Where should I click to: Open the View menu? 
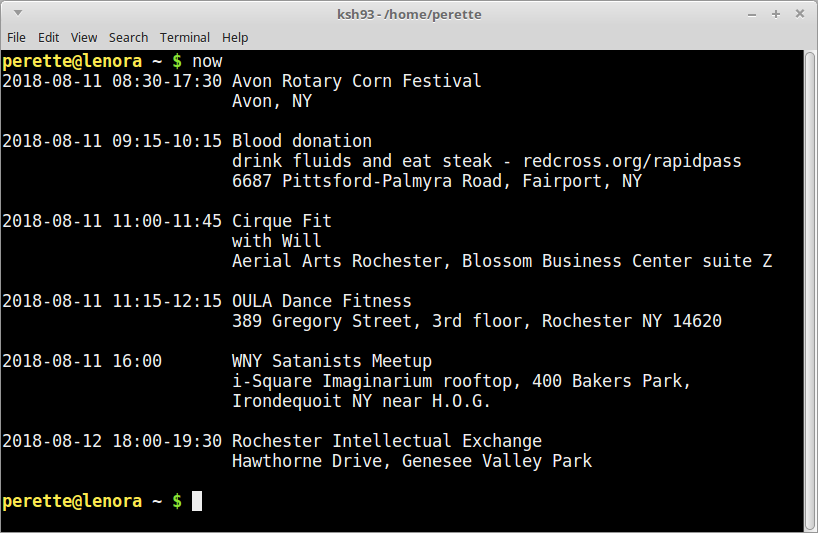click(84, 38)
